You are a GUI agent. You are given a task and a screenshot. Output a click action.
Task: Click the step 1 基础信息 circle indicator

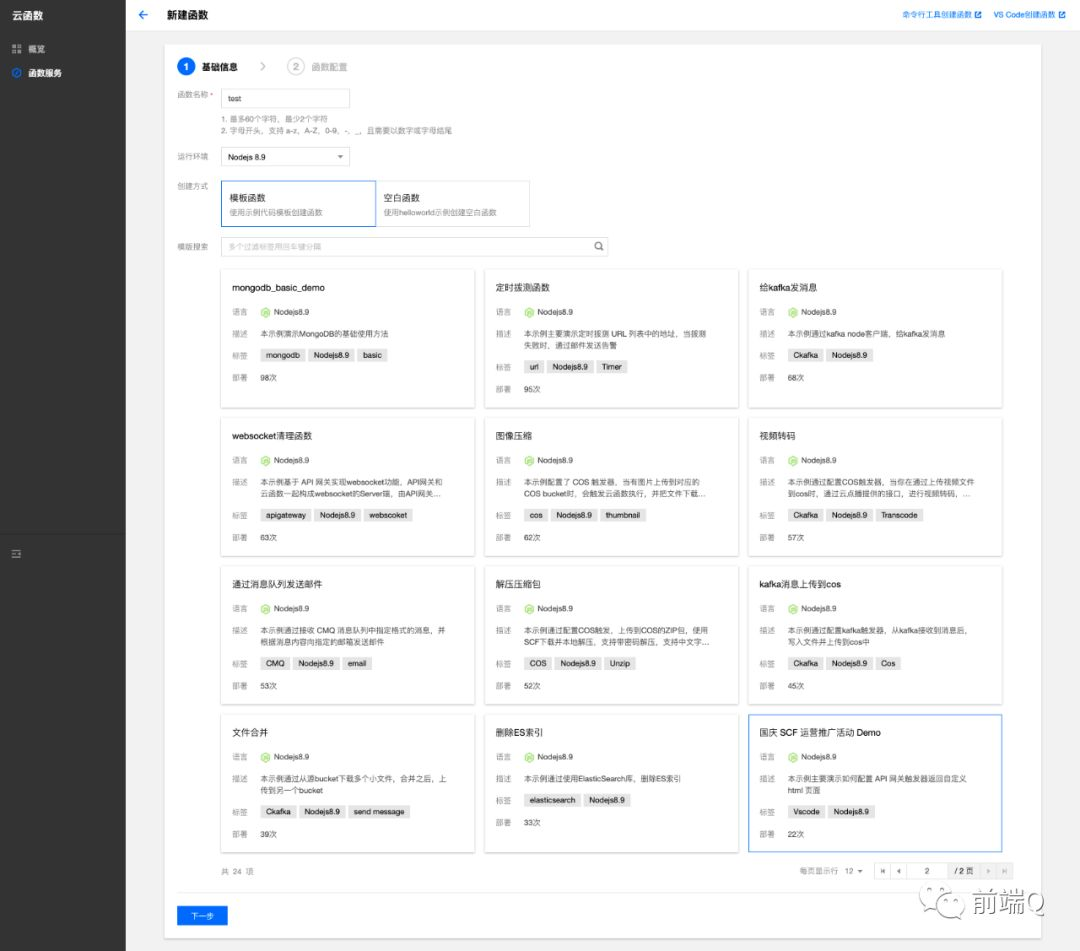pos(186,66)
